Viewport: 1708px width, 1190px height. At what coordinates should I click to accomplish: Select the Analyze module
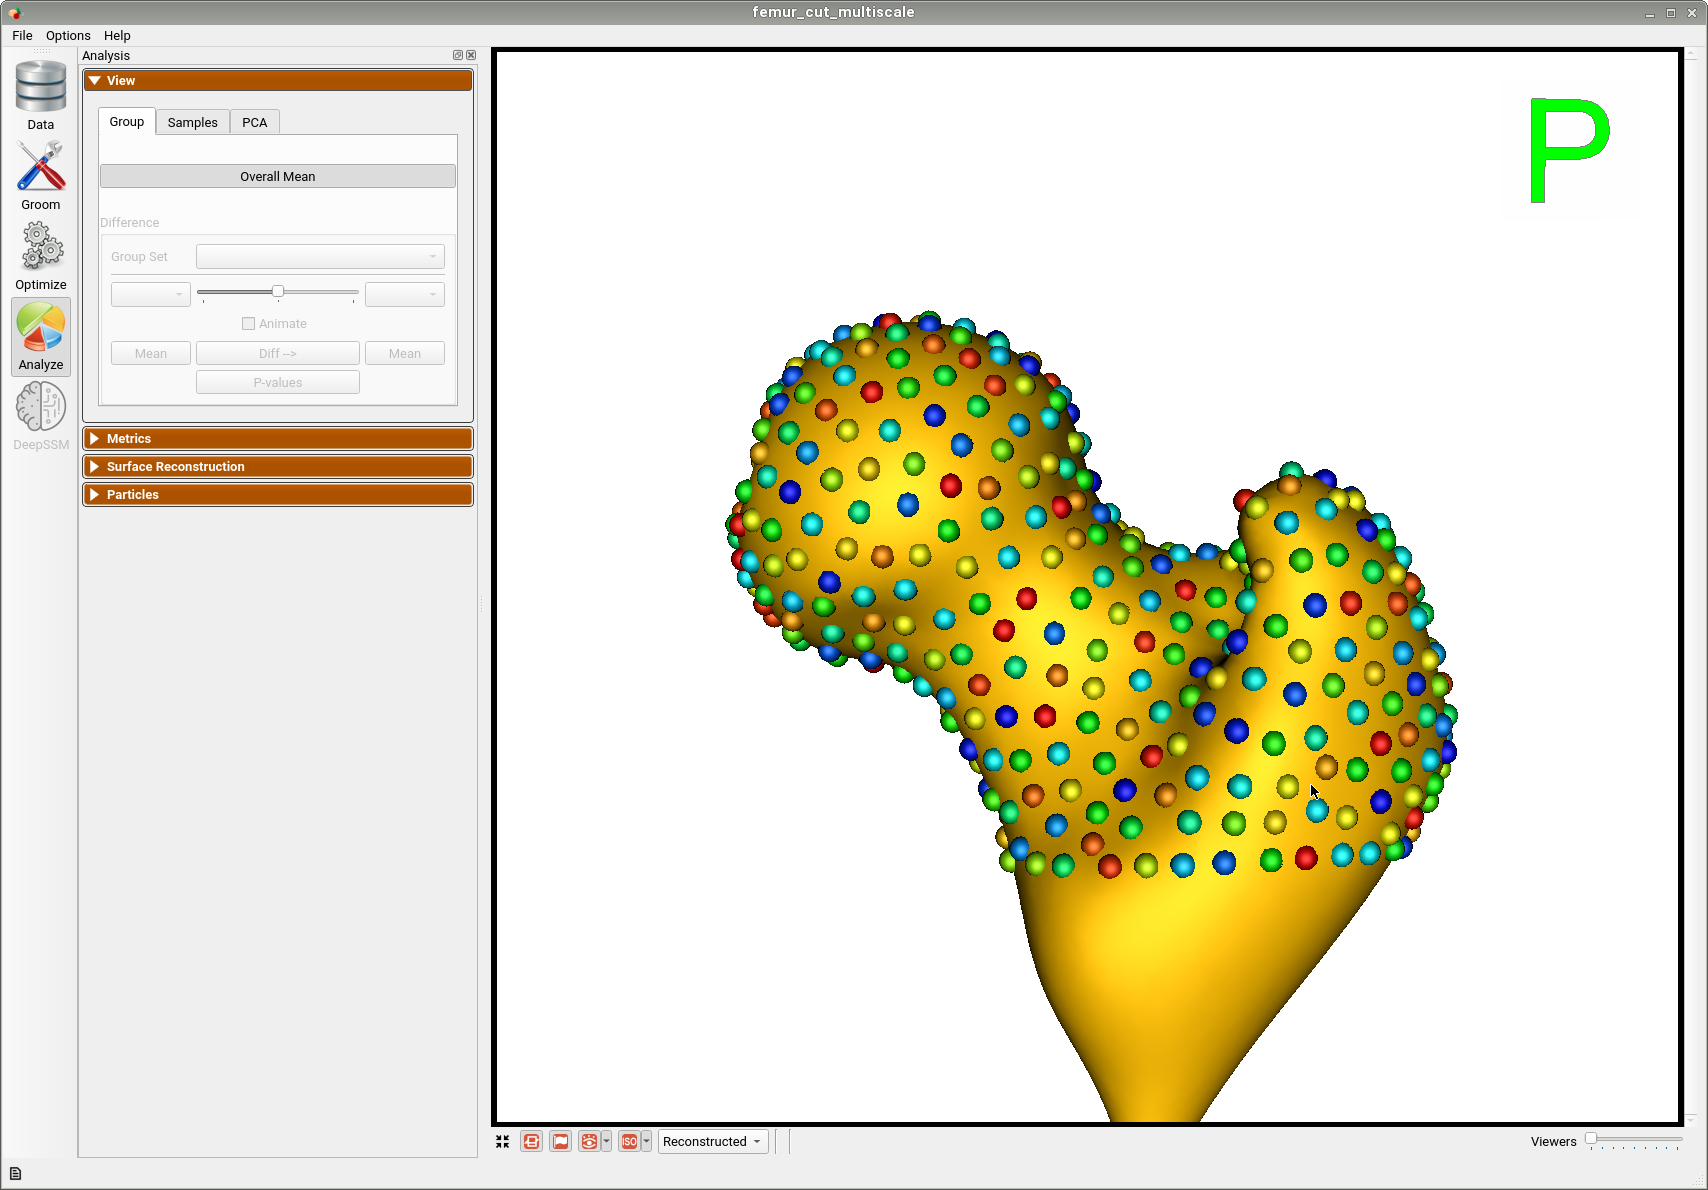point(41,336)
